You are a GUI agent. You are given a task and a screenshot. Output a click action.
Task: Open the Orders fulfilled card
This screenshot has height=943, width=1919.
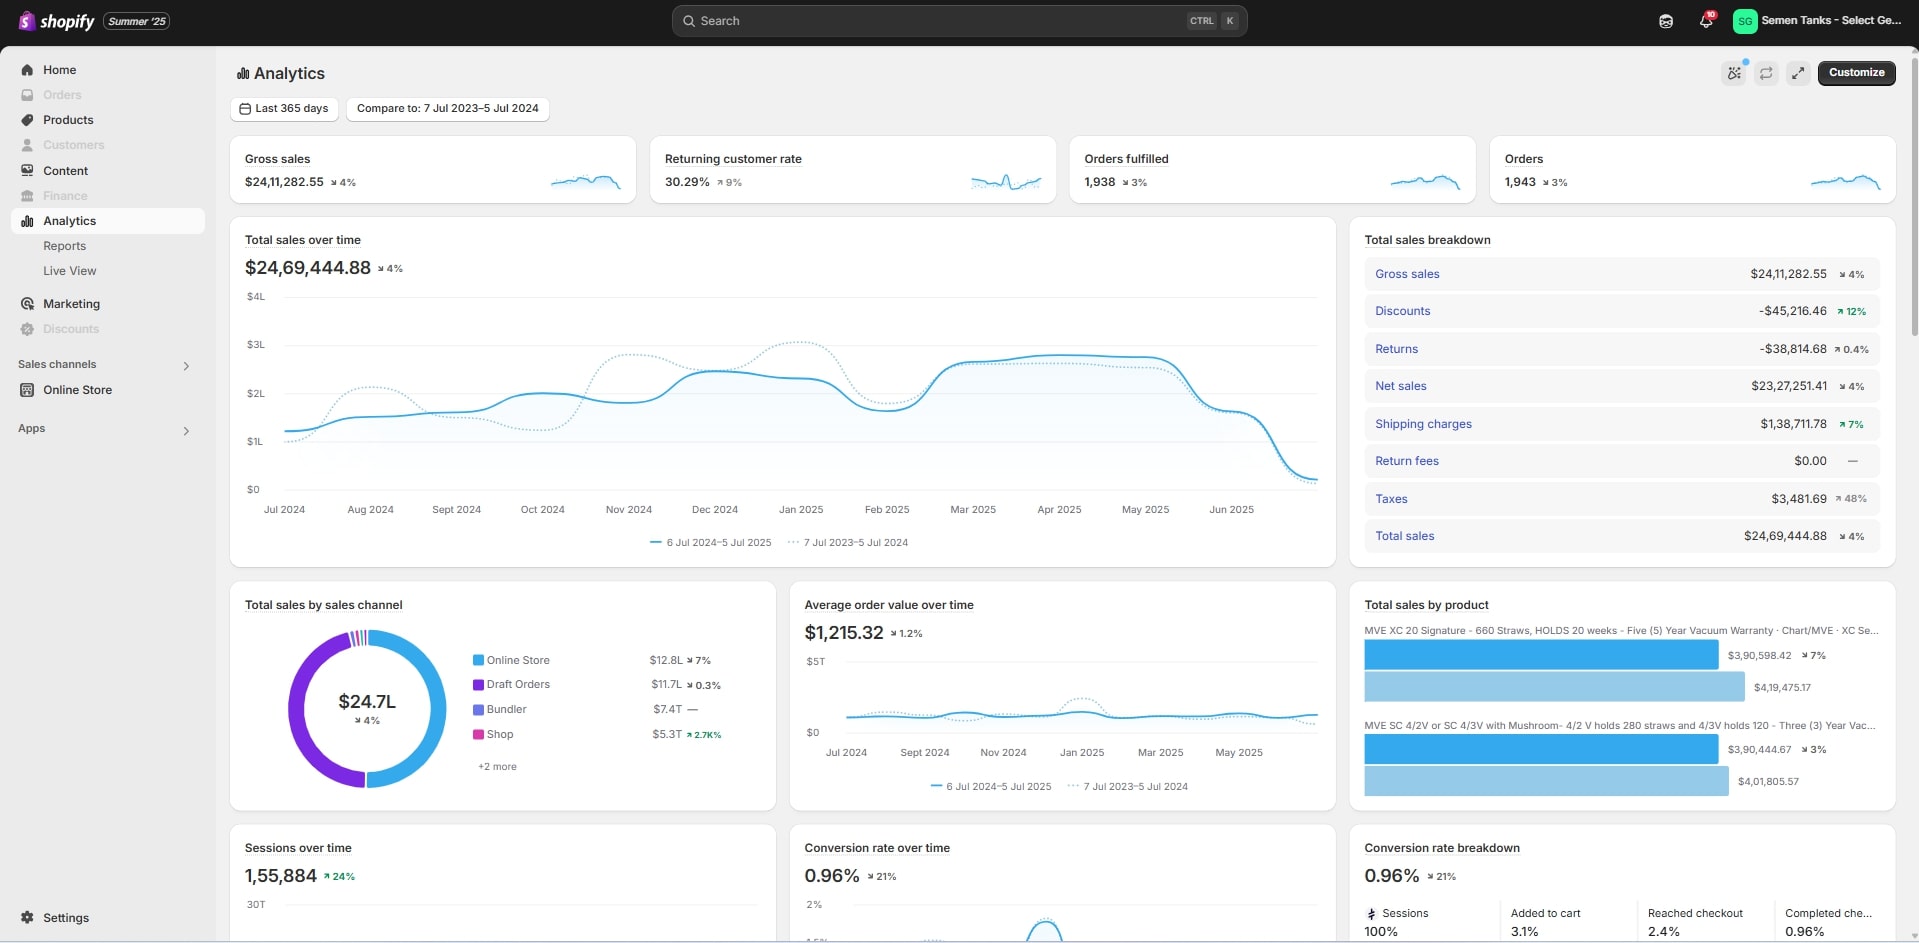[1273, 170]
